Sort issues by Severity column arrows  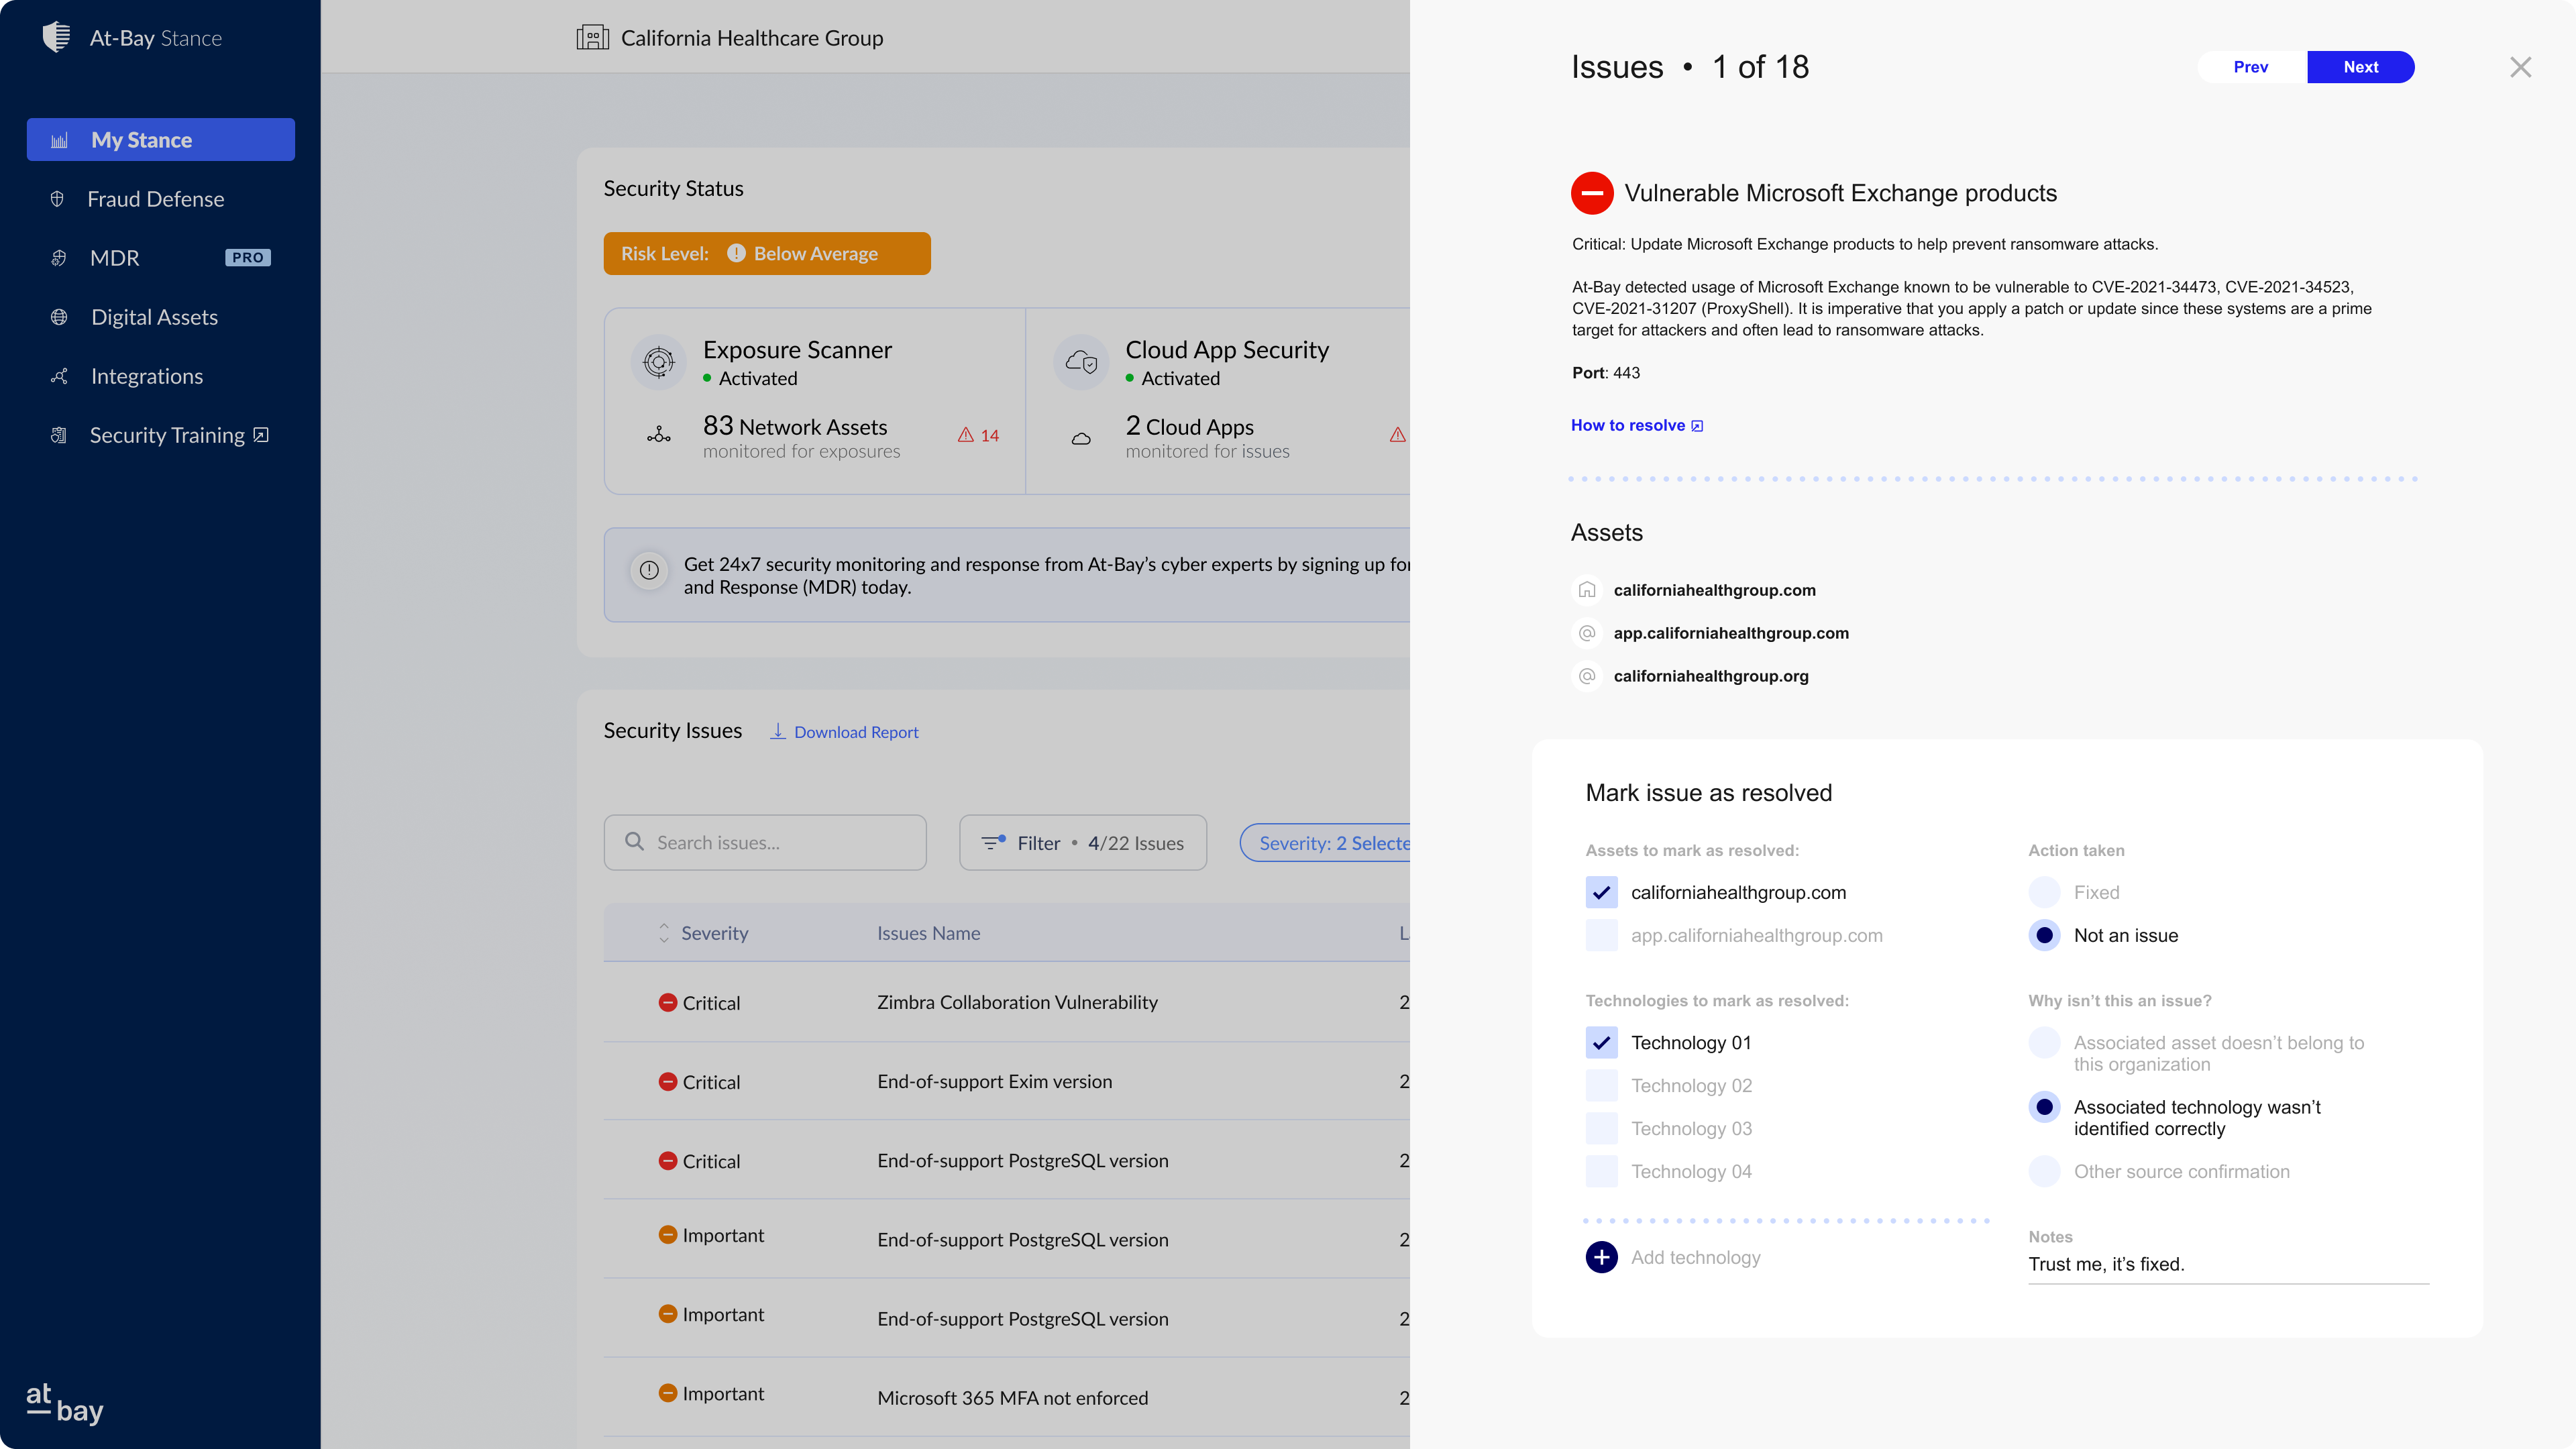[663, 933]
